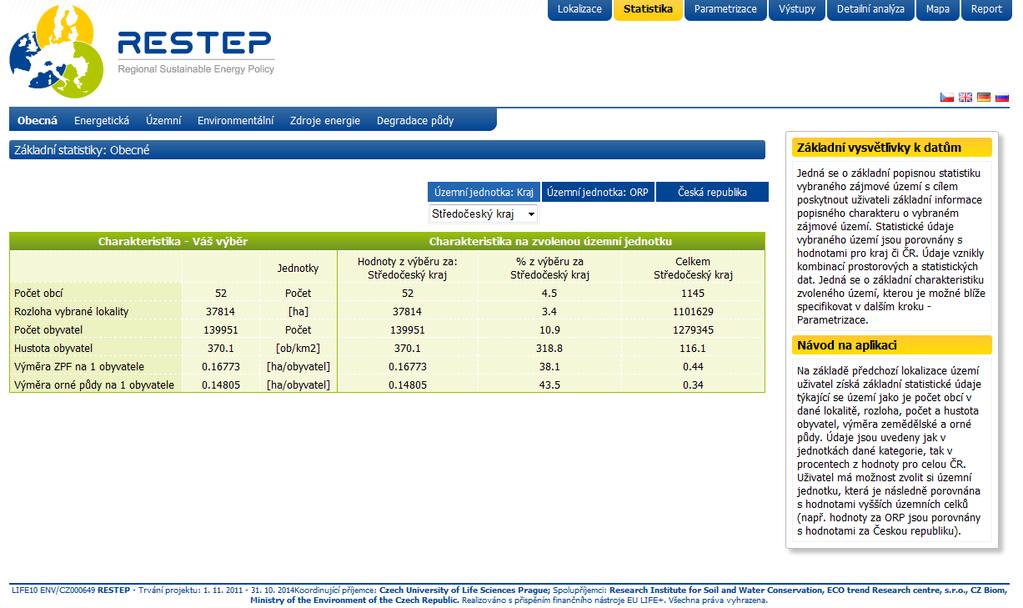Click the 'Základní vysvětlivky k datům' sidebar heading
This screenshot has width=1023, height=608.
tap(891, 147)
